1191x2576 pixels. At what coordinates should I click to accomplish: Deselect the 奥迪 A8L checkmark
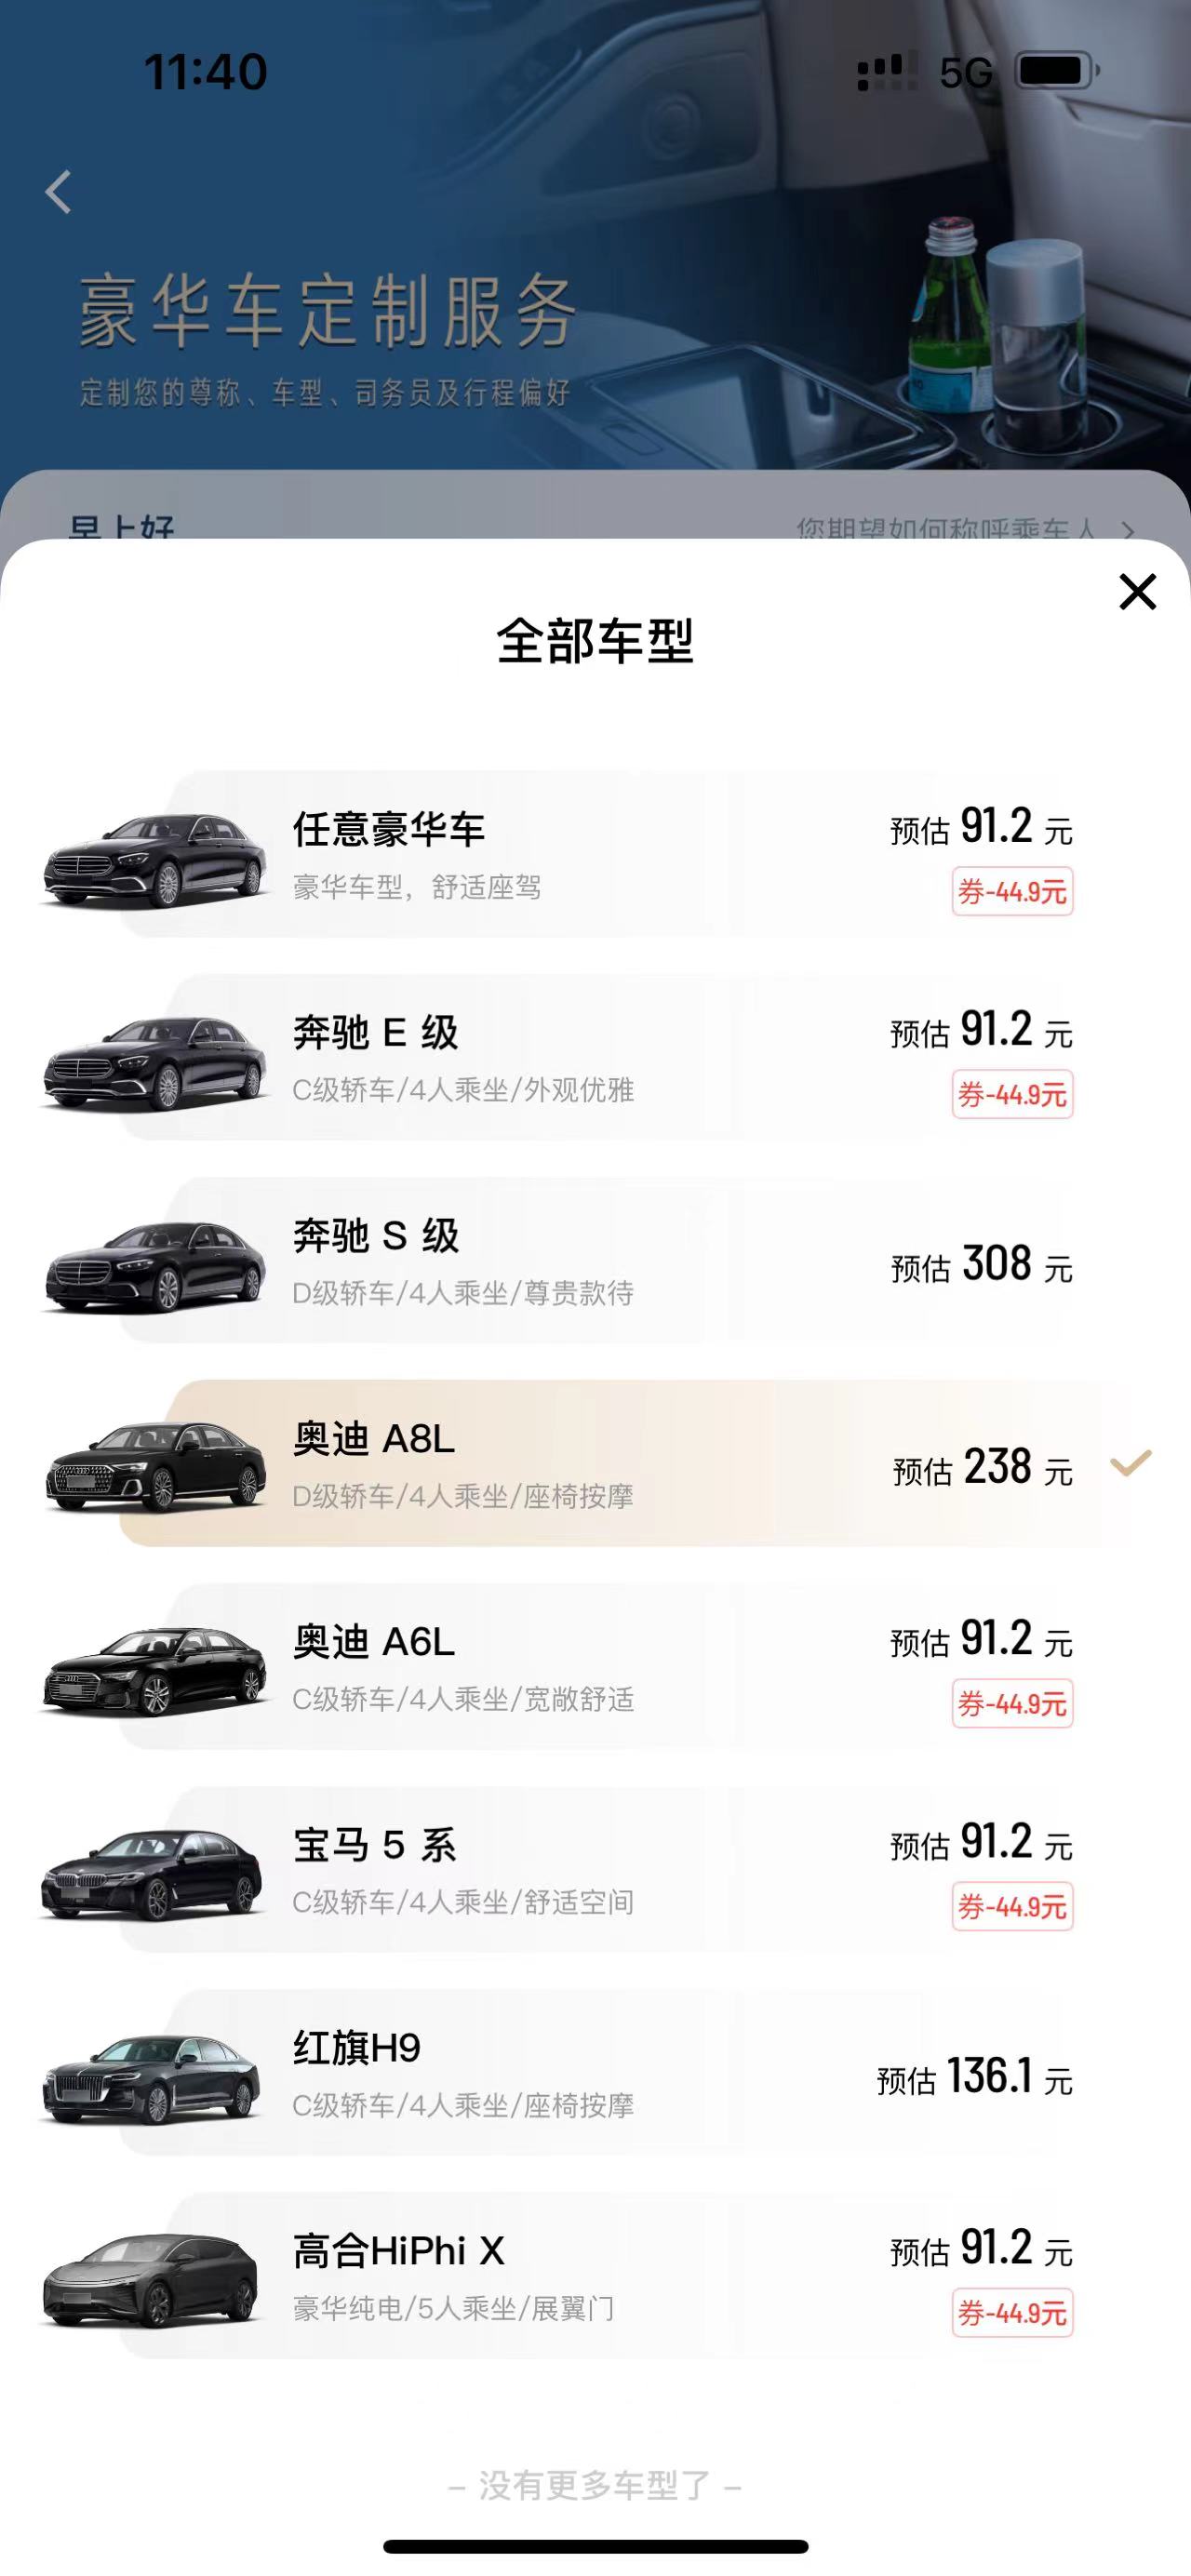[x=1131, y=1464]
